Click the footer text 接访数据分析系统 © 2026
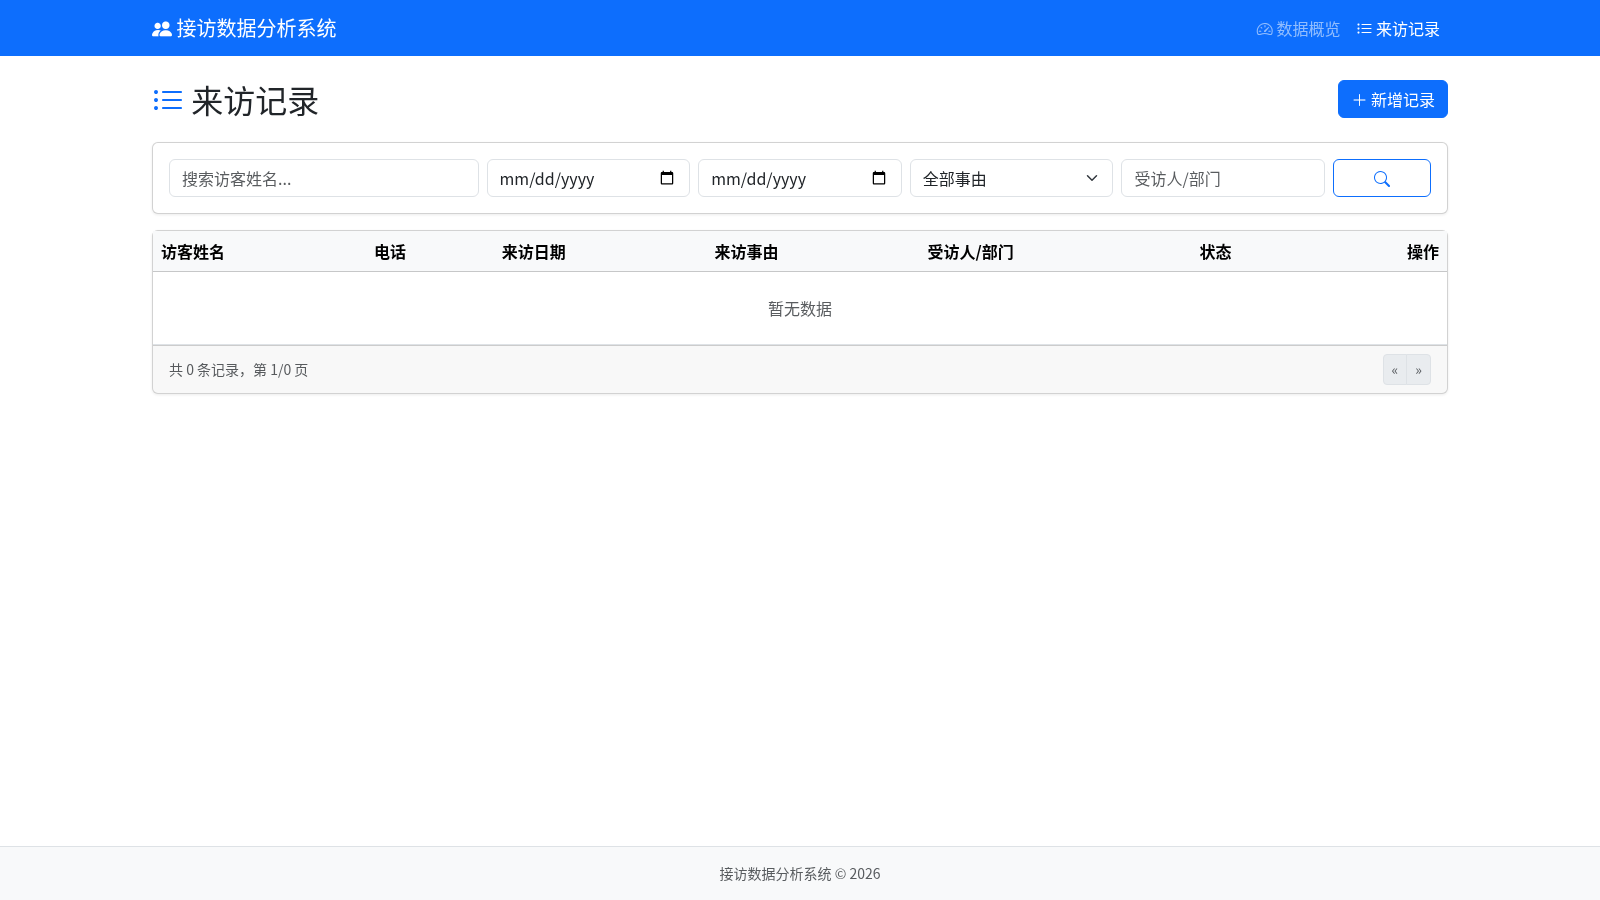This screenshot has height=900, width=1600. point(800,874)
